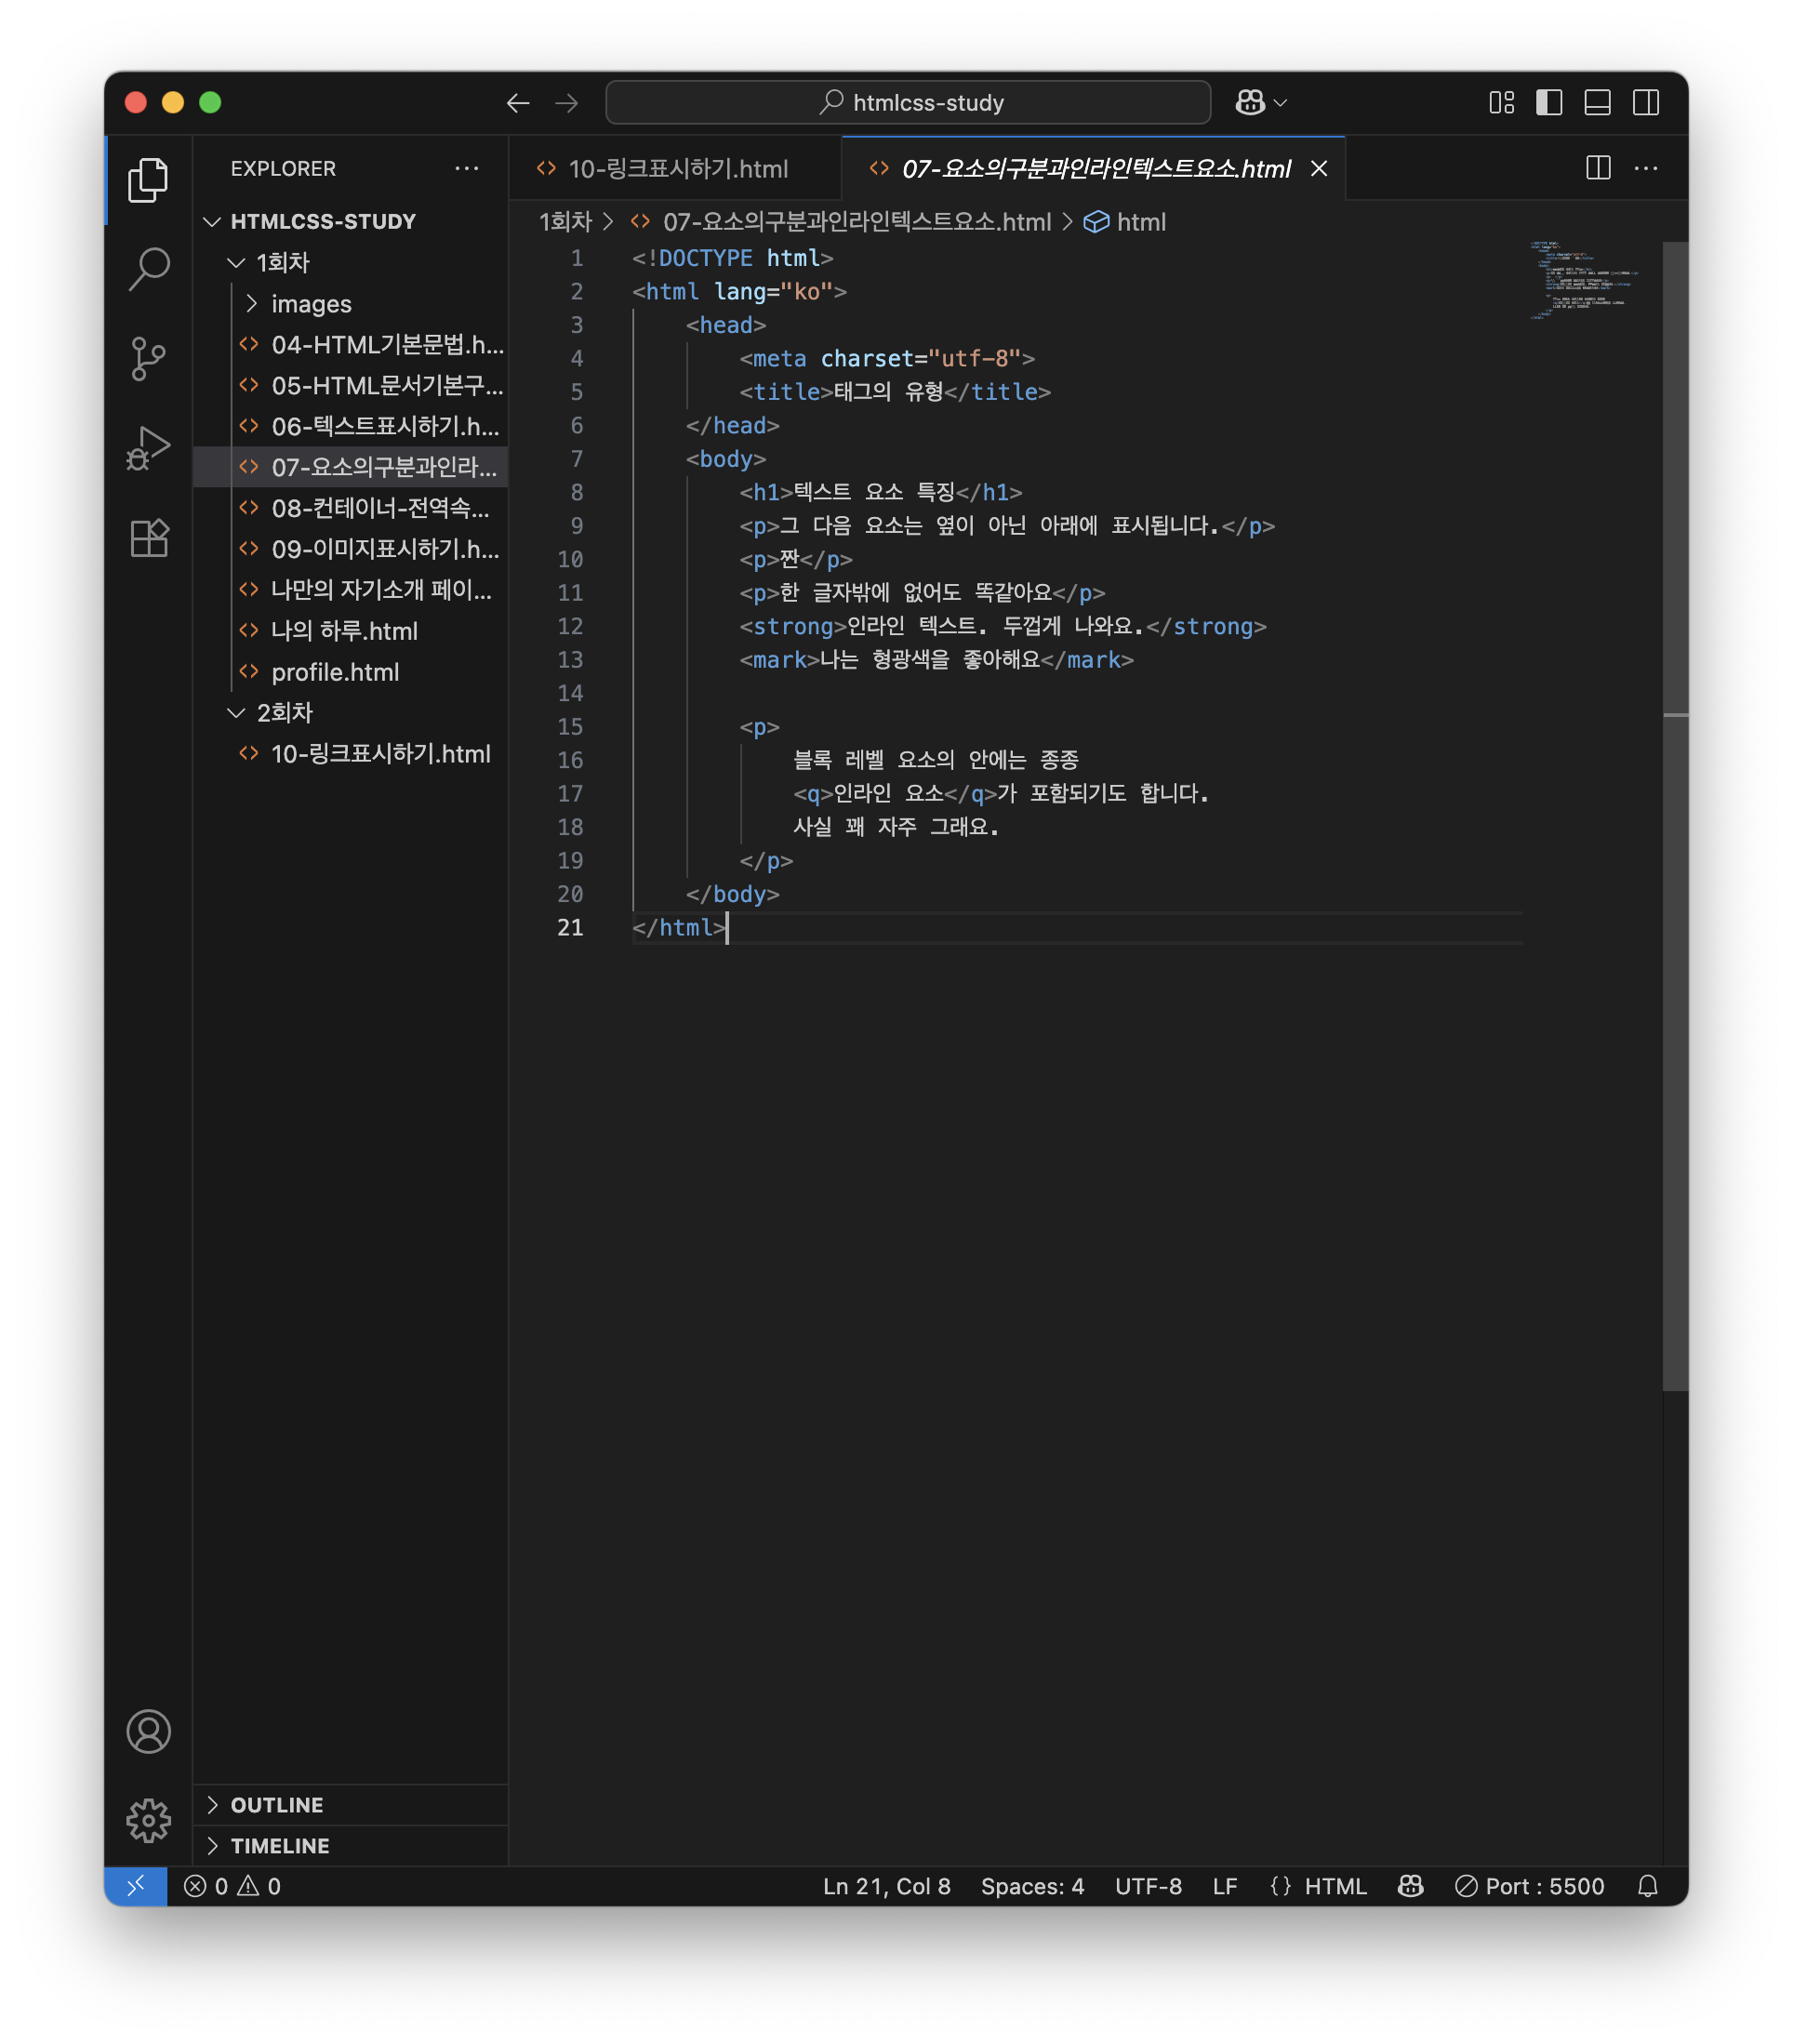Open the Search view in activity bar
1793x2044 pixels.
(x=148, y=268)
